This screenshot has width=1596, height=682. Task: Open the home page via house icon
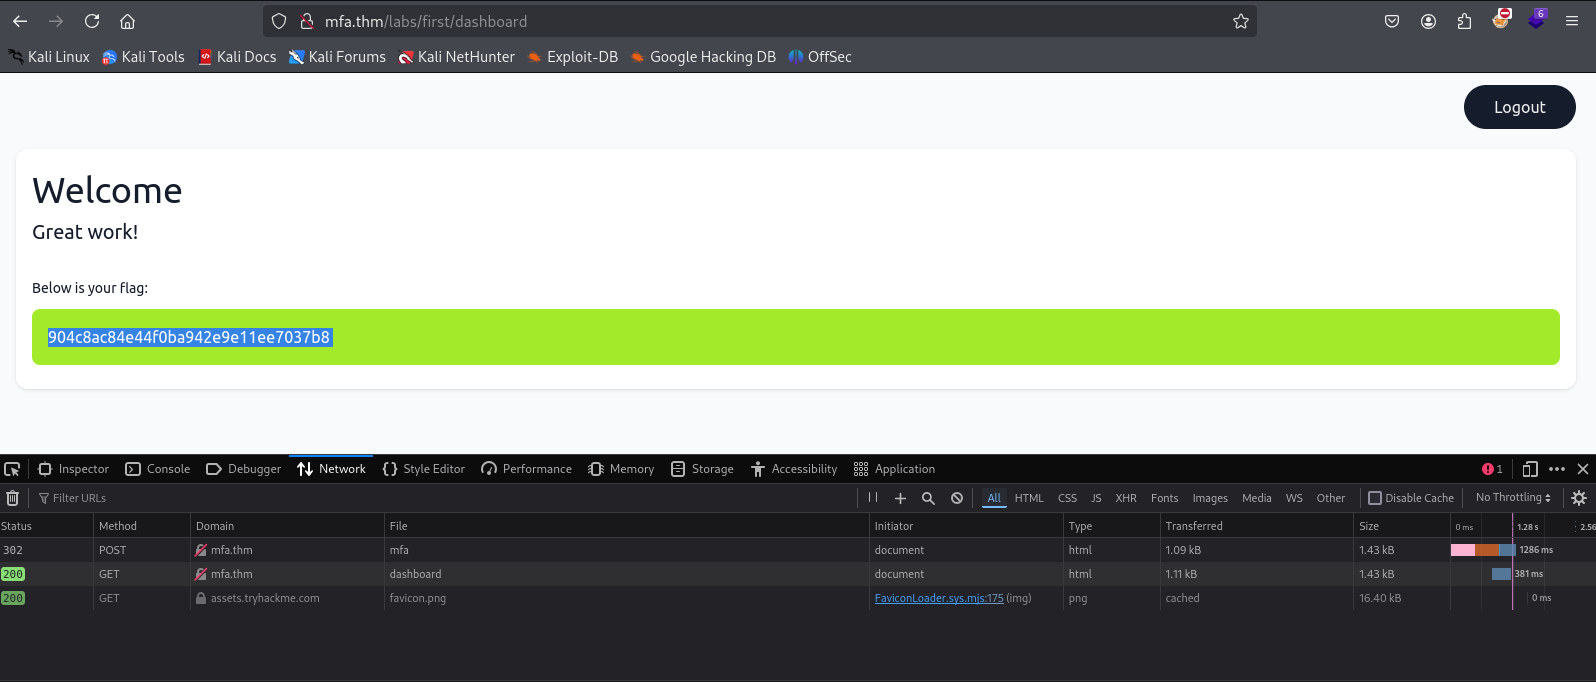click(127, 21)
